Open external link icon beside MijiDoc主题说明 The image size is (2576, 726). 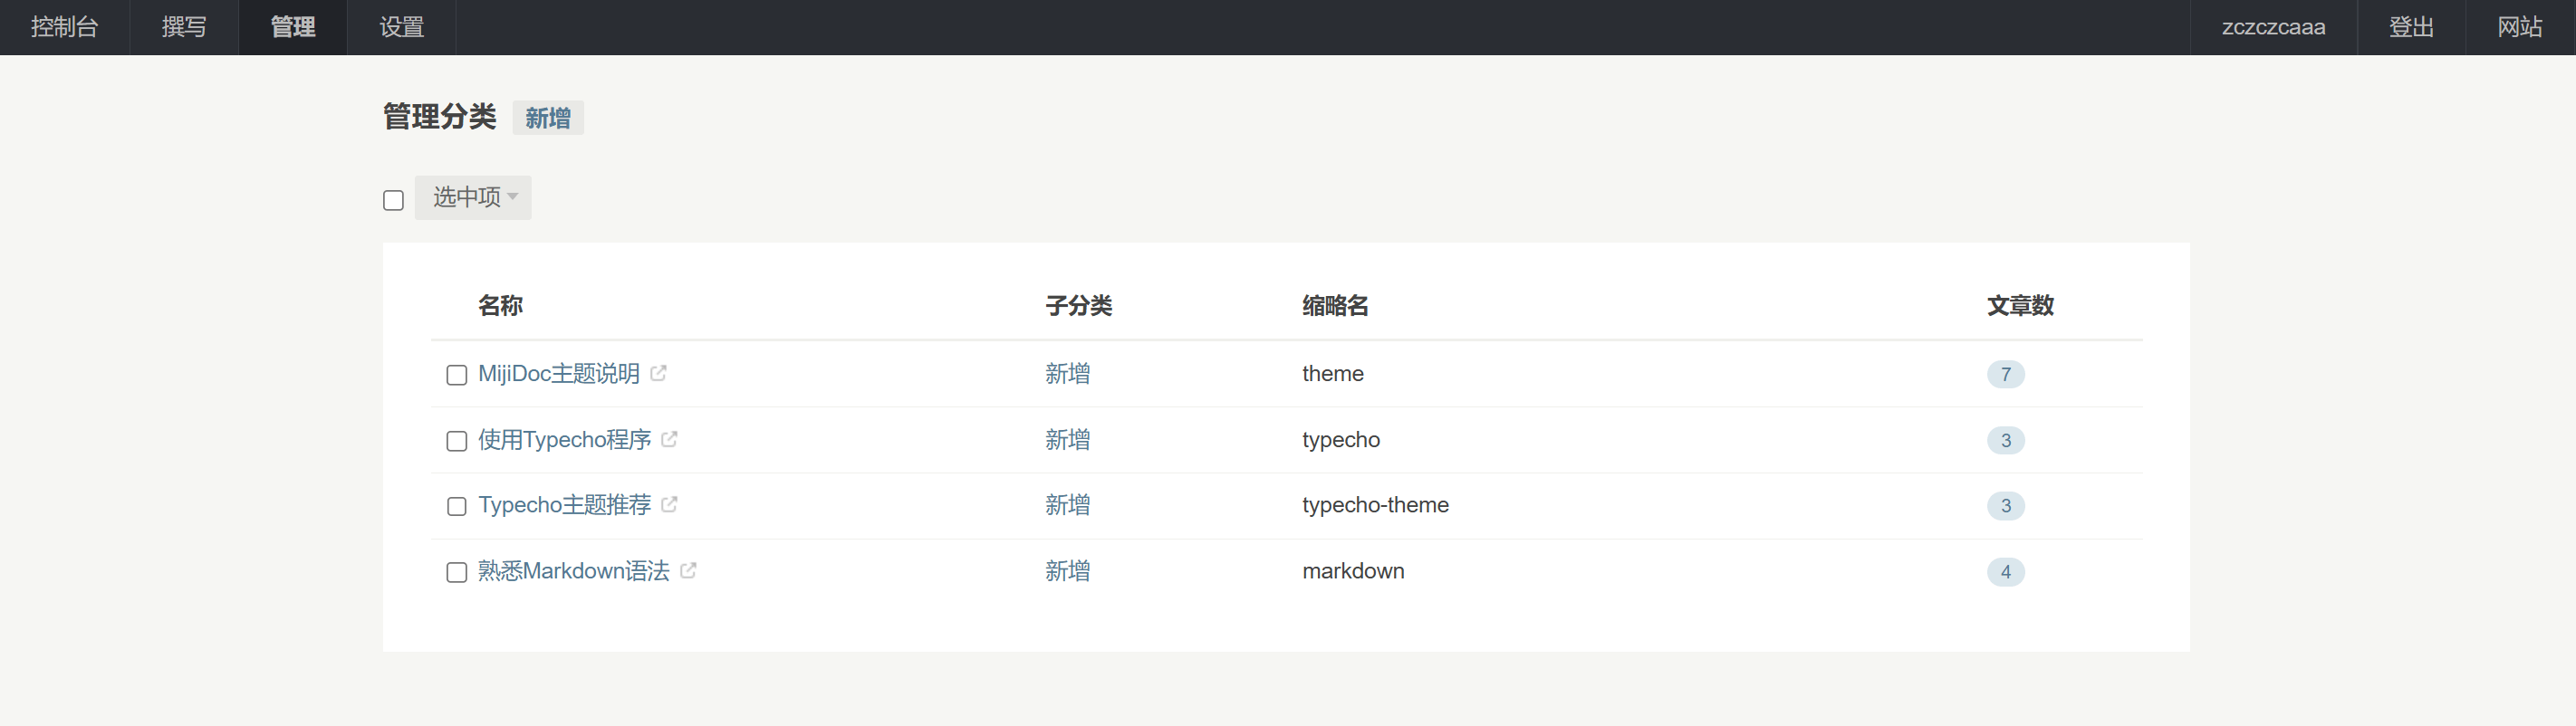658,373
